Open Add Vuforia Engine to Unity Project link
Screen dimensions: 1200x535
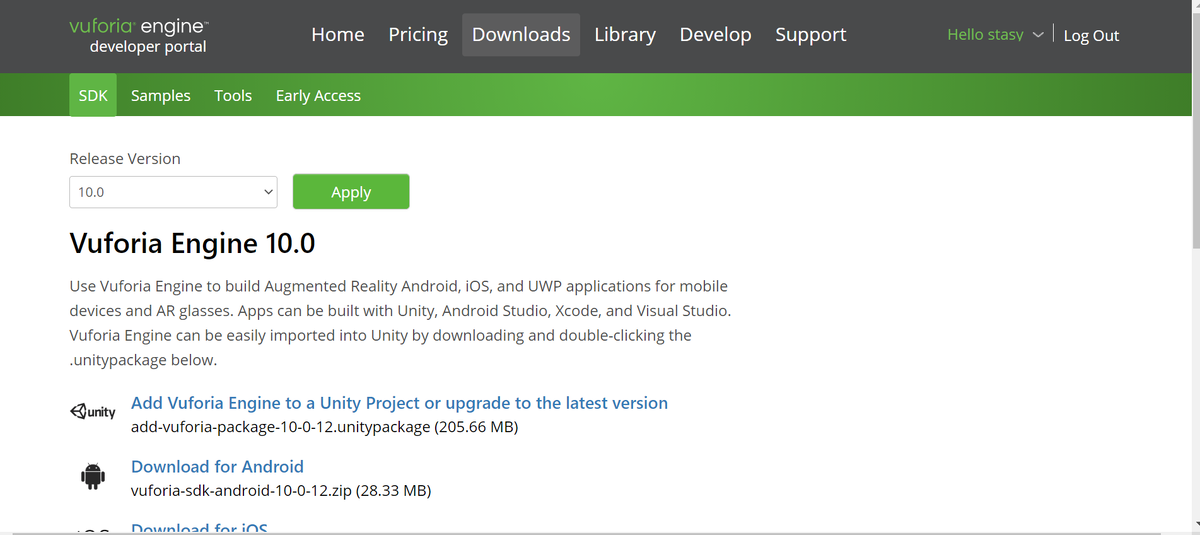coord(399,403)
